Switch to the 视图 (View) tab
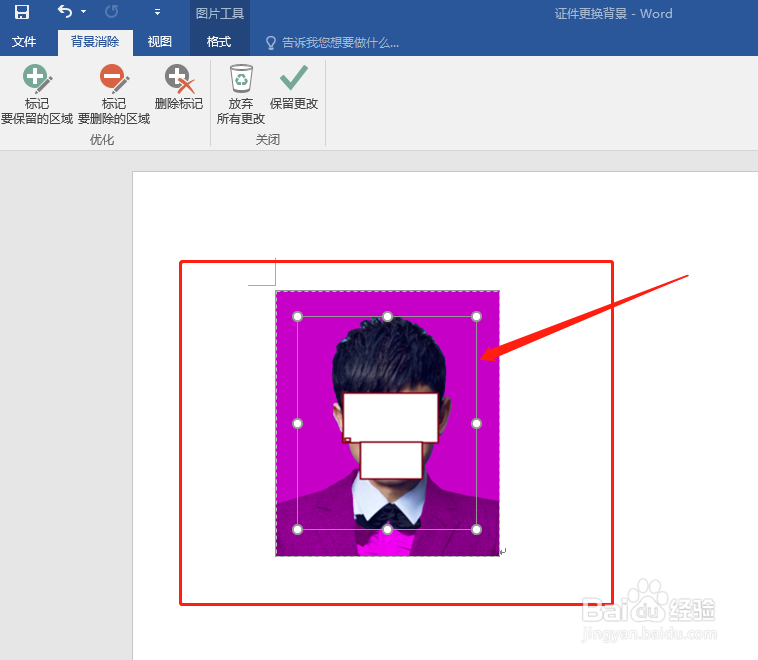The width and height of the screenshot is (758, 660). pos(160,42)
